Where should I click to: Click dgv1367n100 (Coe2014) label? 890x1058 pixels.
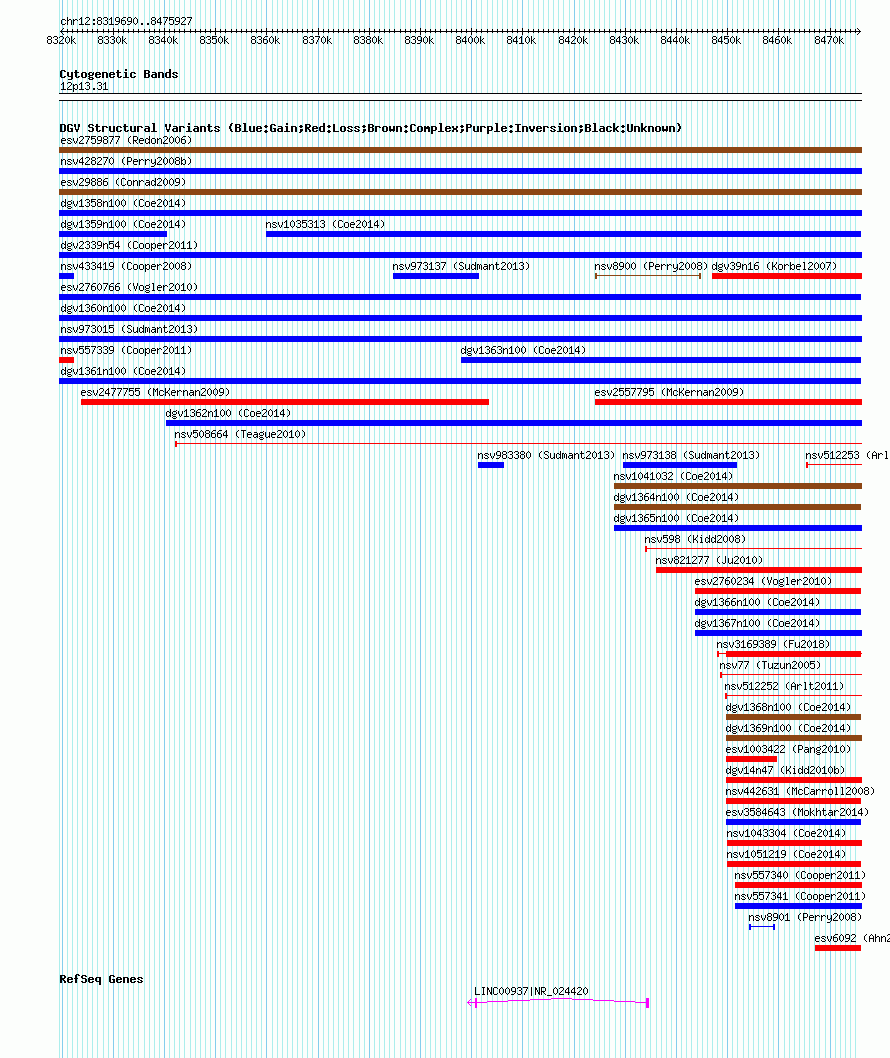click(757, 622)
